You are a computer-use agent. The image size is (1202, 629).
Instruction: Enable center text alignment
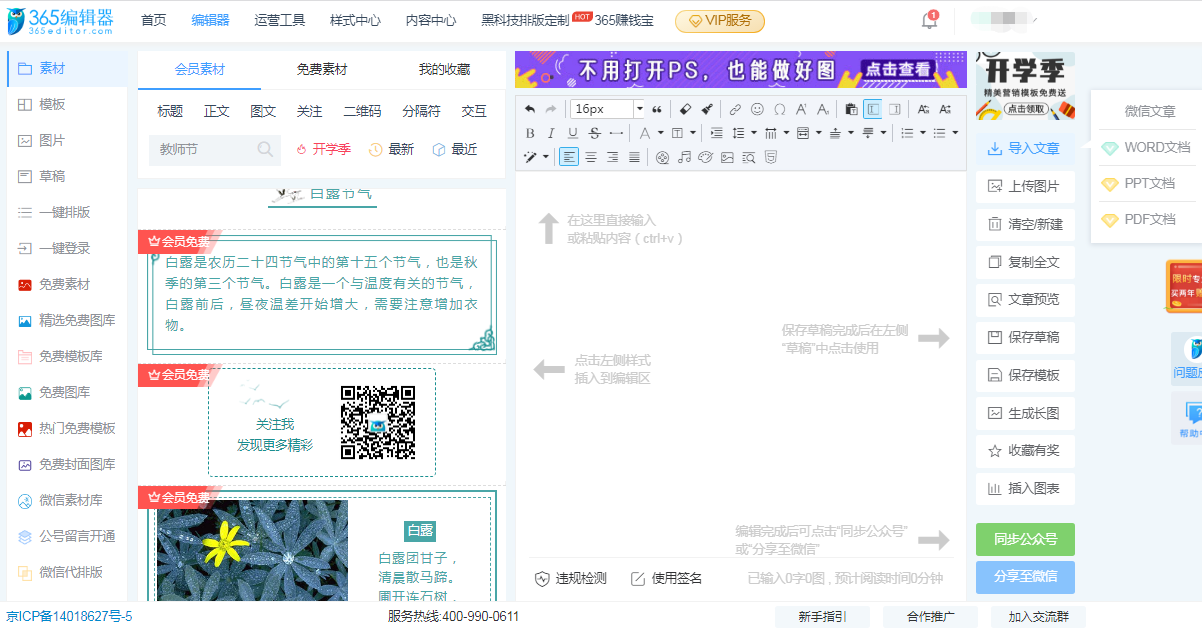[x=590, y=155]
